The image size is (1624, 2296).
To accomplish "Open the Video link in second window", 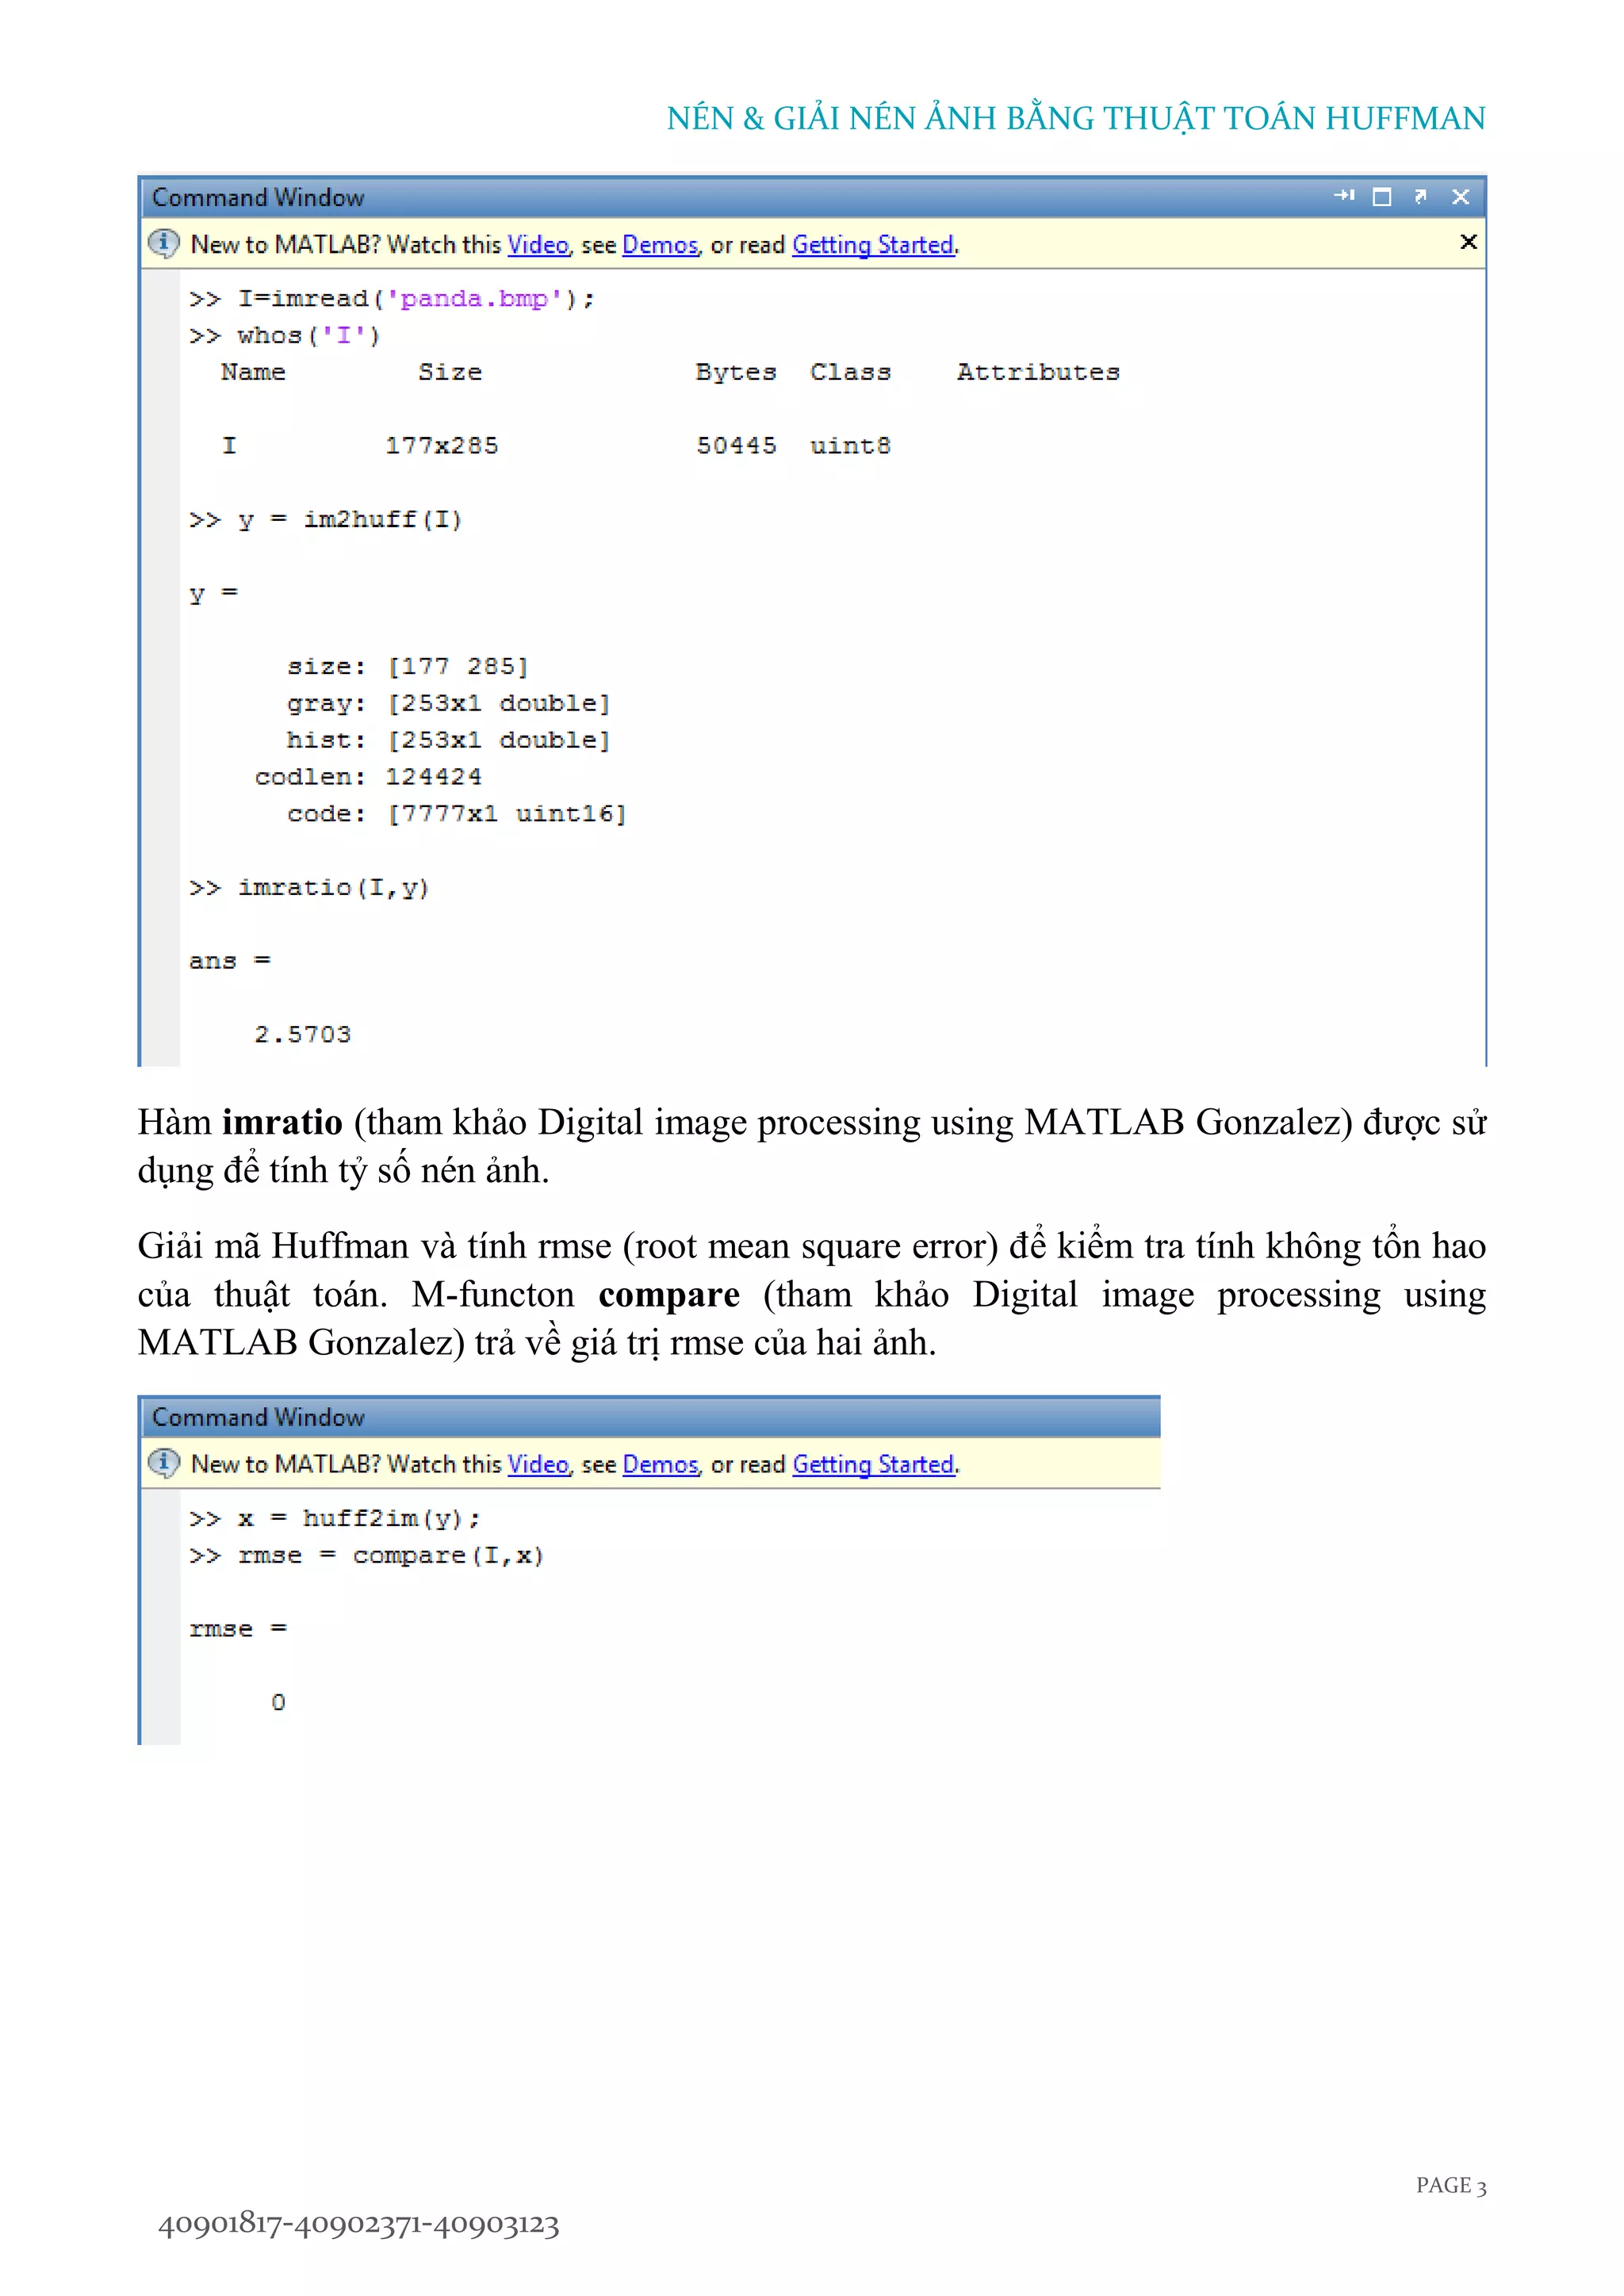I will [x=538, y=1465].
